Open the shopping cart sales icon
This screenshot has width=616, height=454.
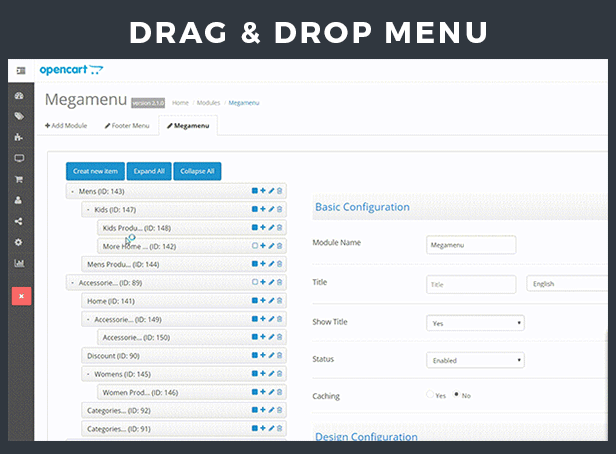(x=21, y=180)
